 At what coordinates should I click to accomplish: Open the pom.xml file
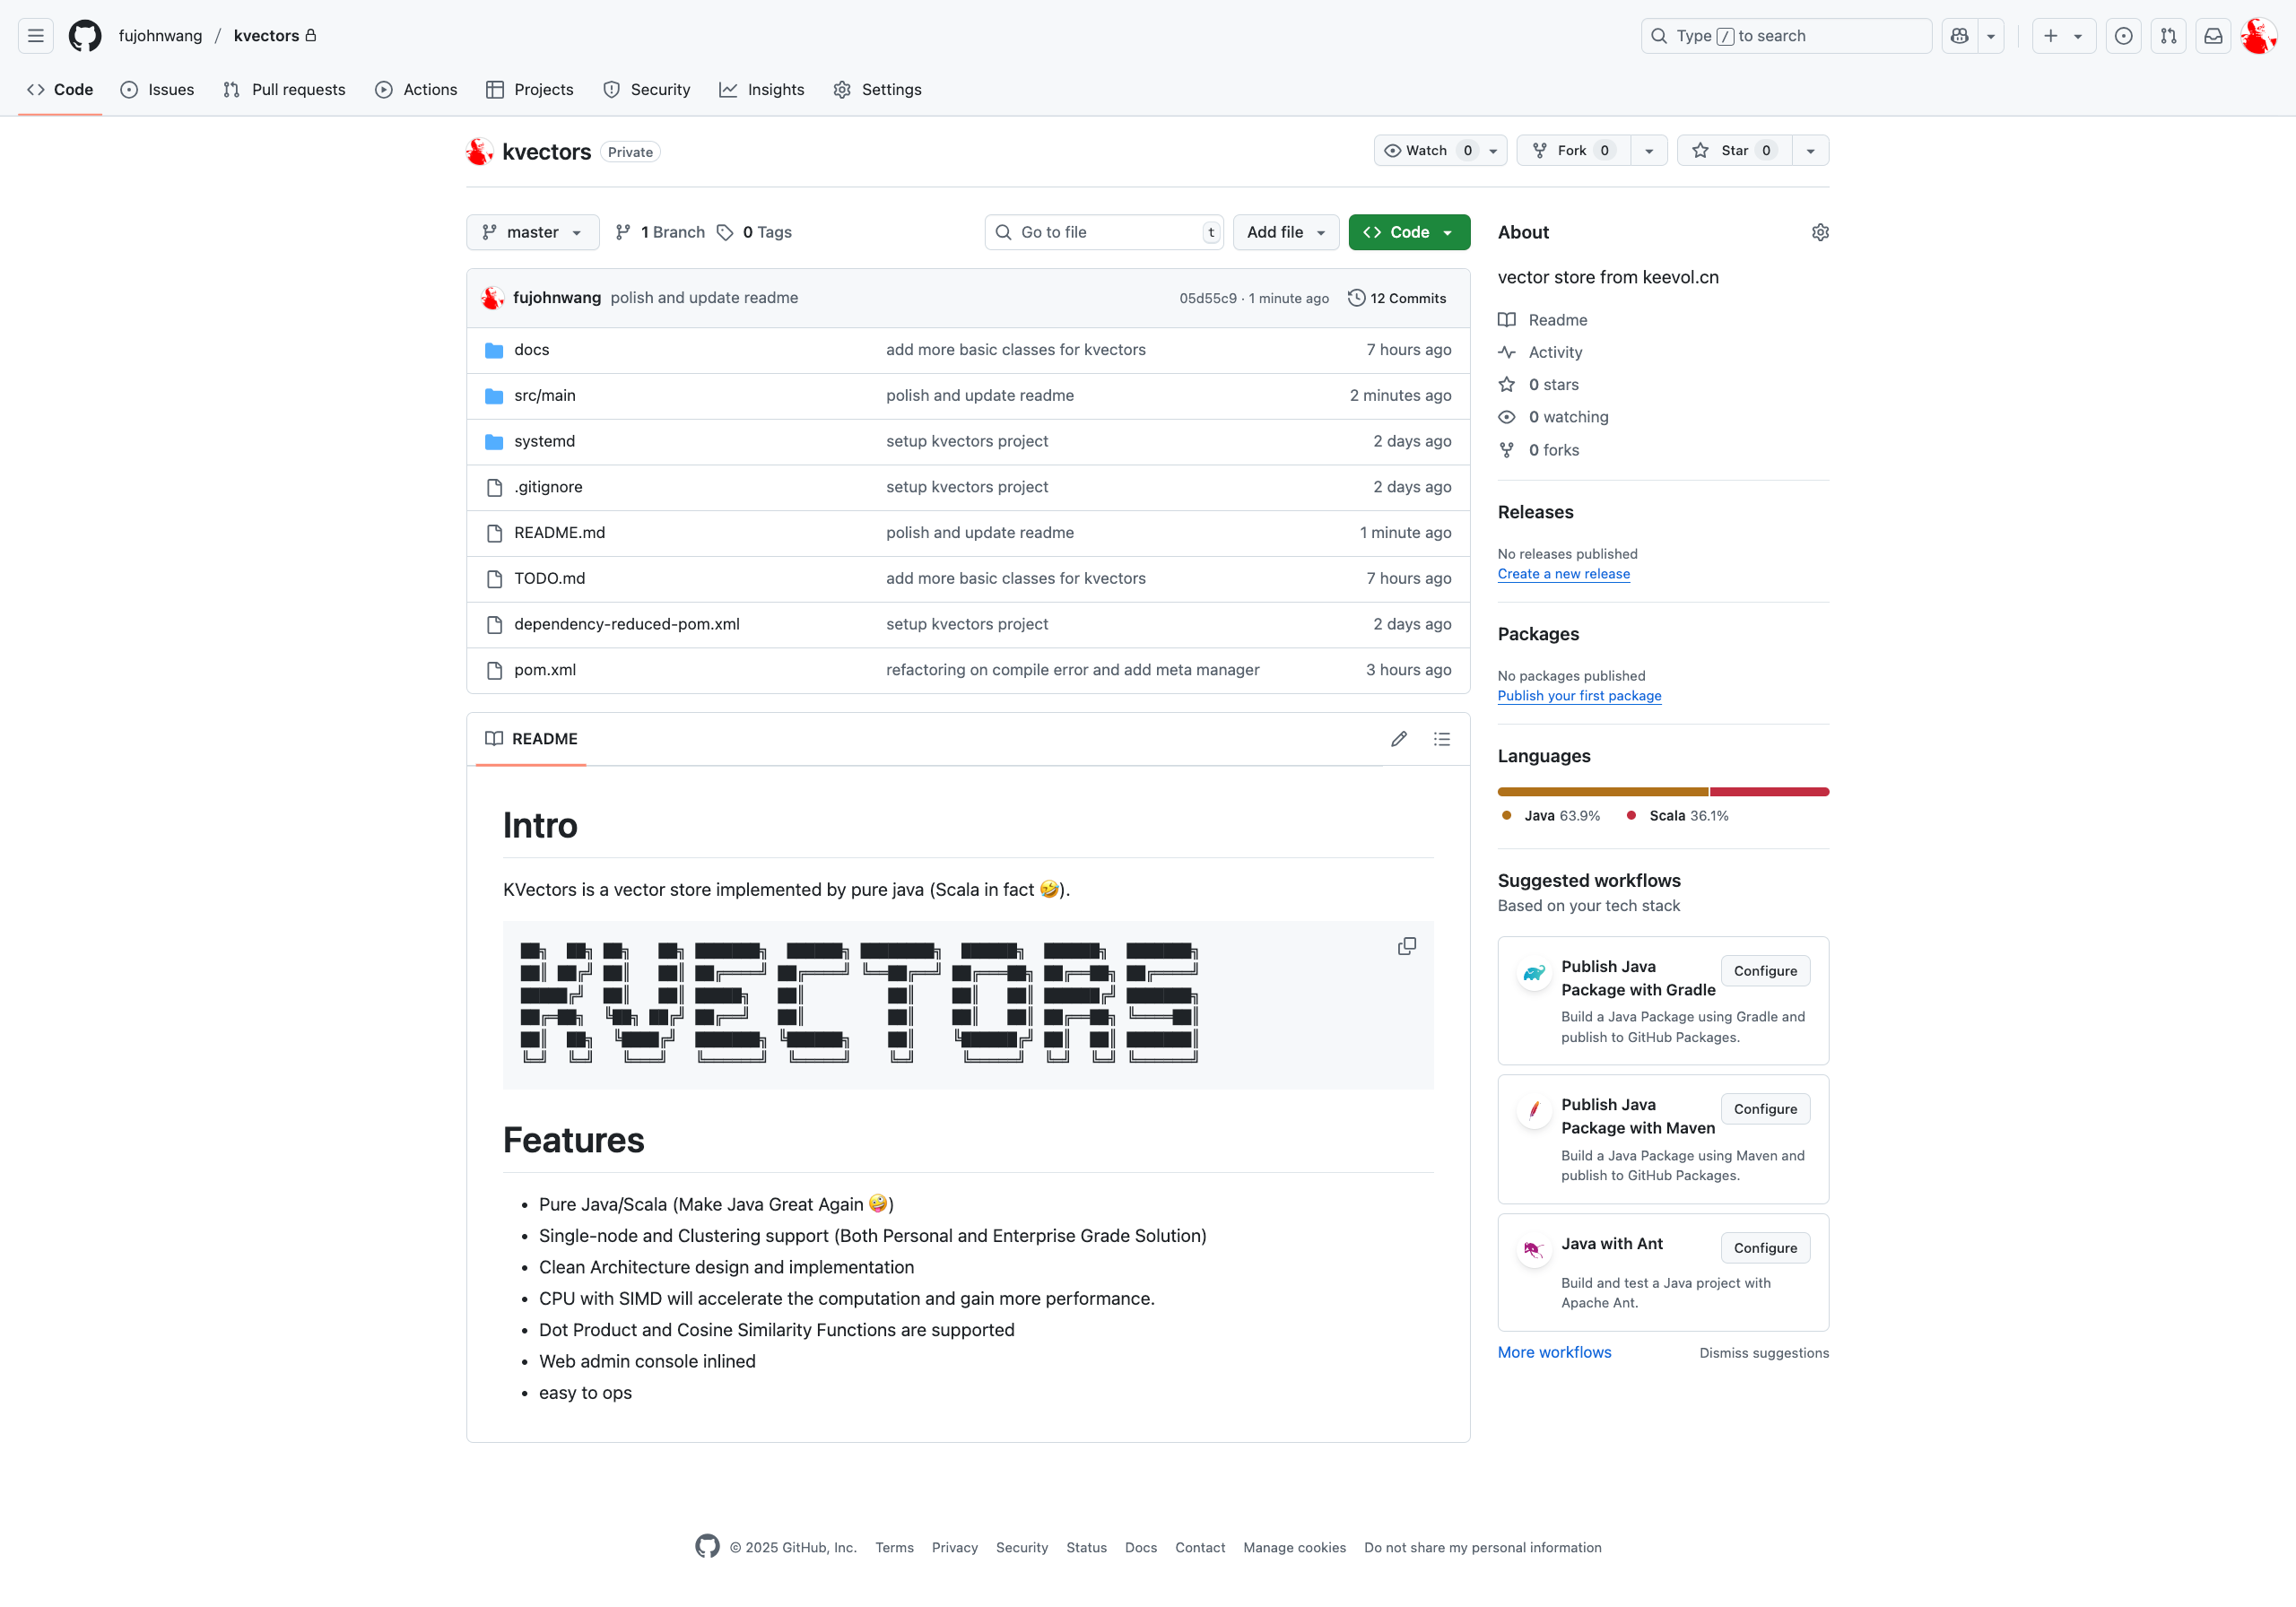tap(545, 670)
